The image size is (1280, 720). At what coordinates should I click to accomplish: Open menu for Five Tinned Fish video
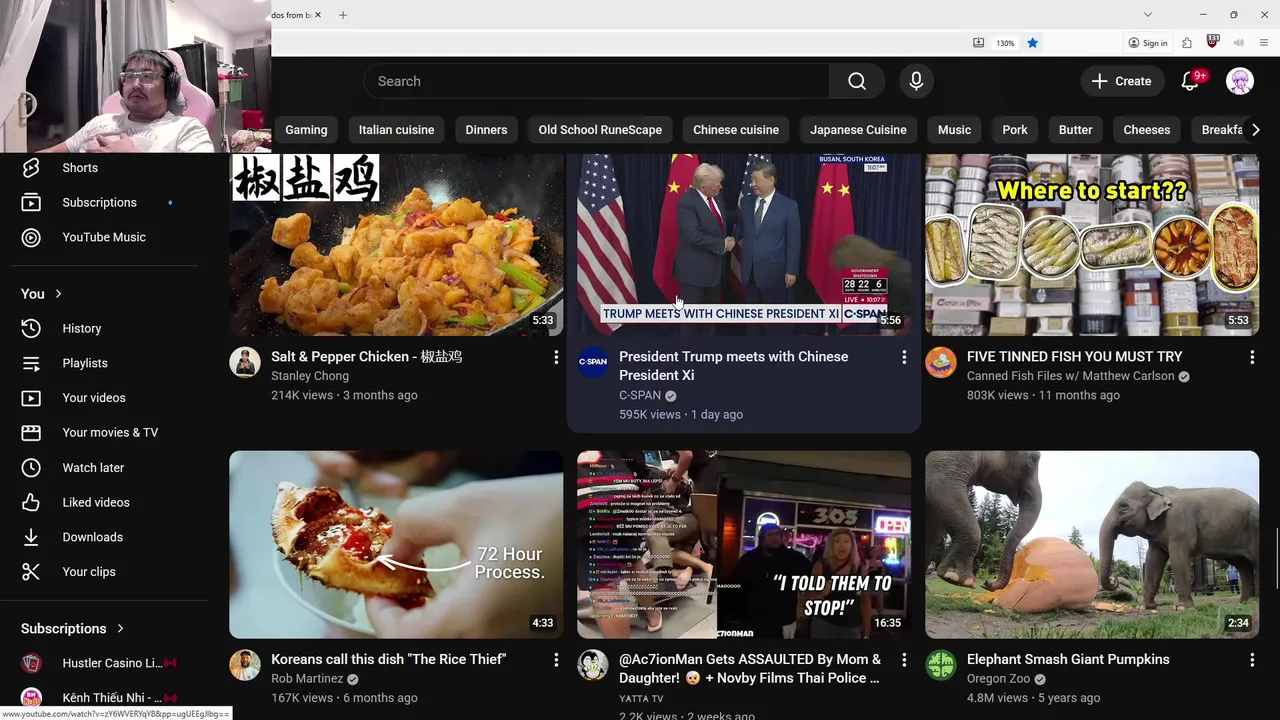(x=1252, y=357)
